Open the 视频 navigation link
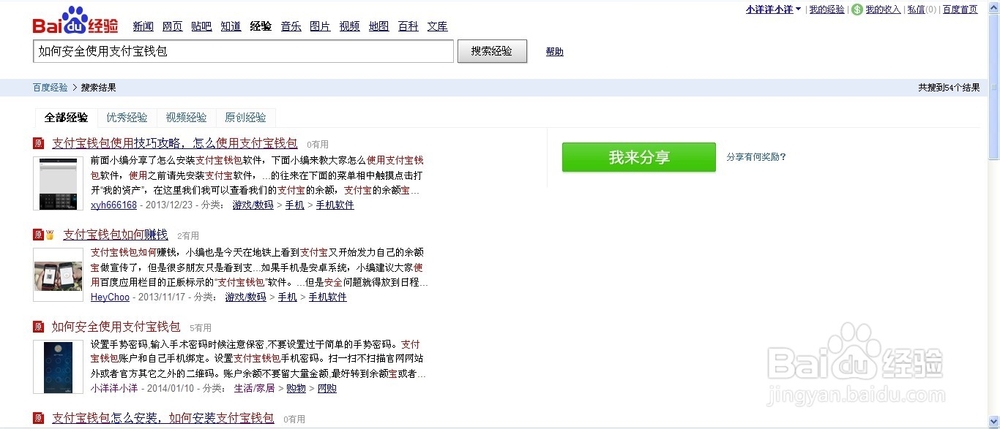Image resolution: width=1000 pixels, height=429 pixels. coord(349,26)
